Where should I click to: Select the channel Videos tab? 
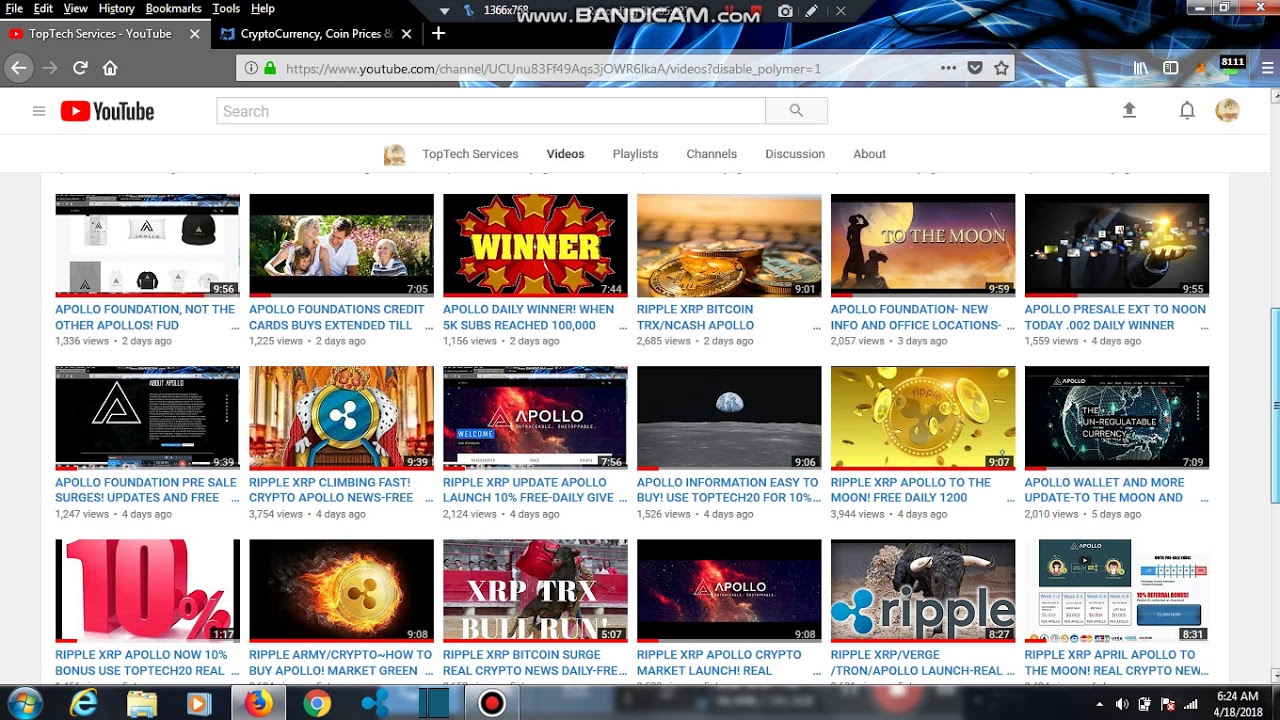pos(565,154)
